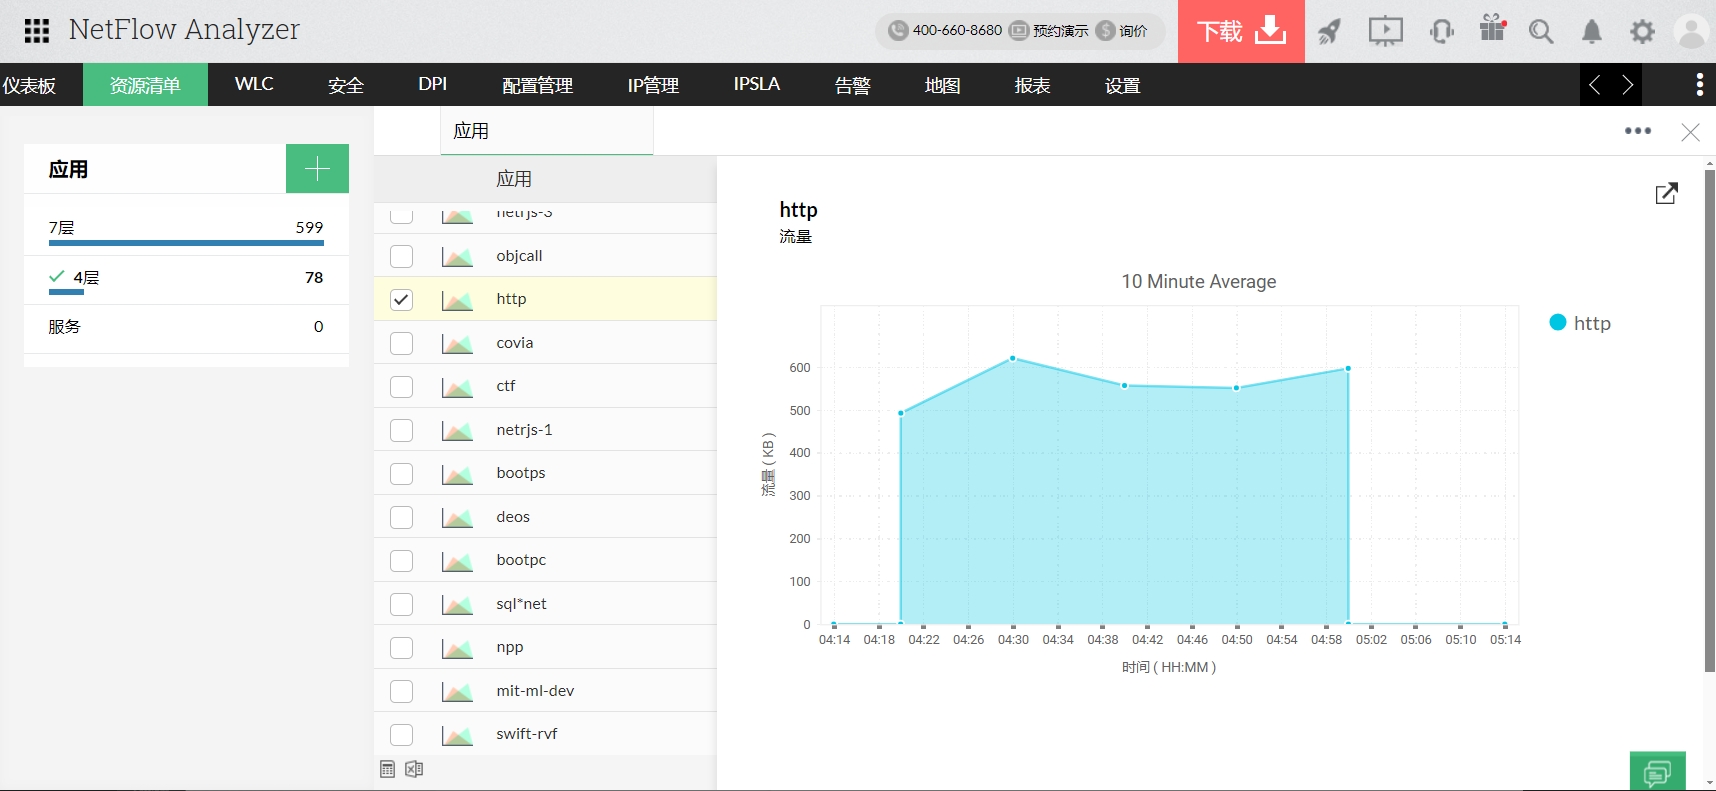Pop out the http chart in new window
This screenshot has width=1716, height=791.
[x=1666, y=193]
